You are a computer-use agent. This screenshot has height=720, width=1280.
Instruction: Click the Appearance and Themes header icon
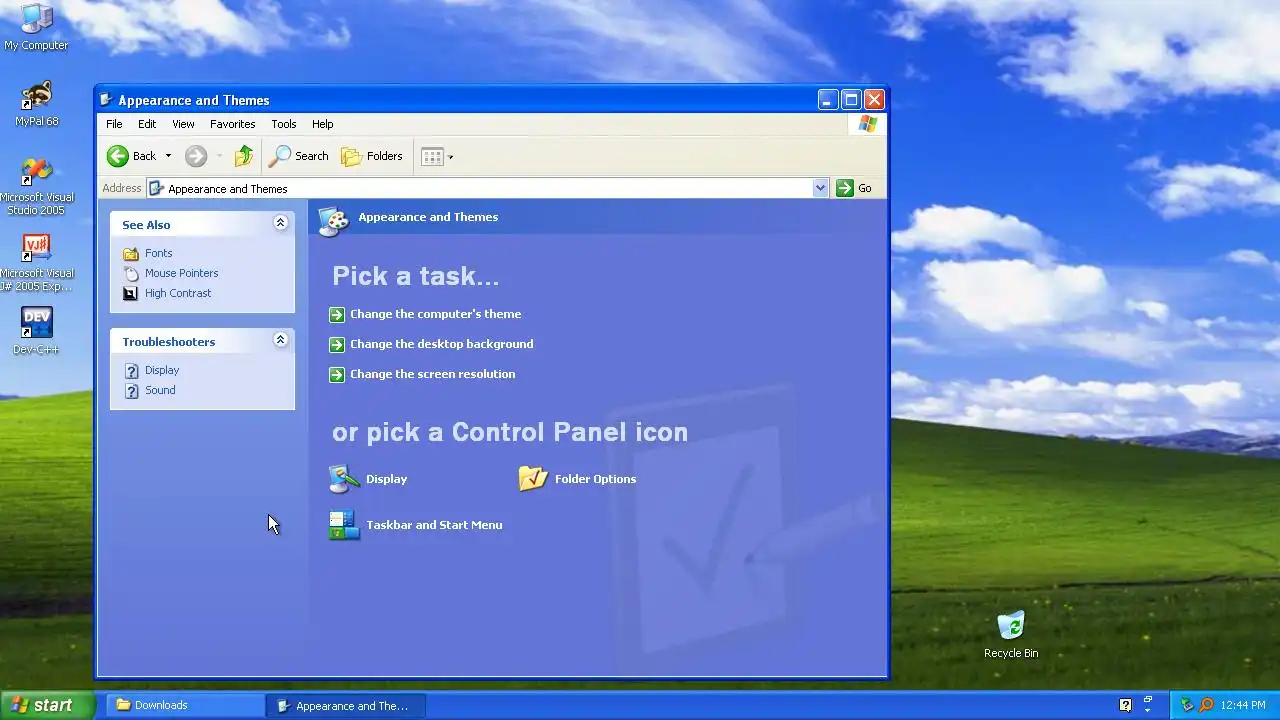(333, 220)
